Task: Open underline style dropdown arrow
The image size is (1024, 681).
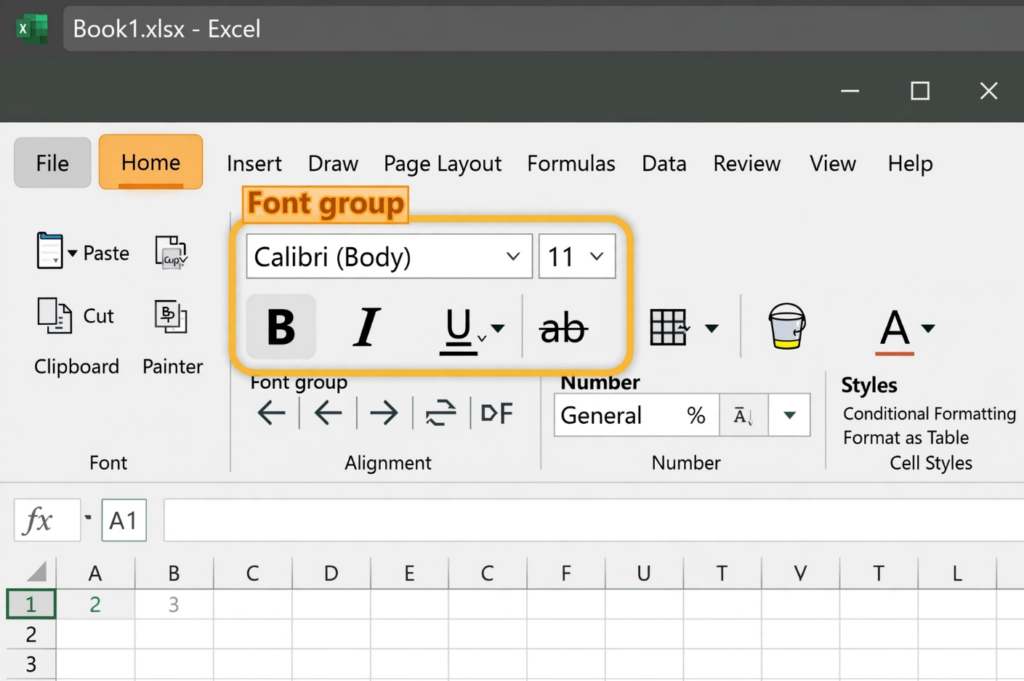Action: 498,328
